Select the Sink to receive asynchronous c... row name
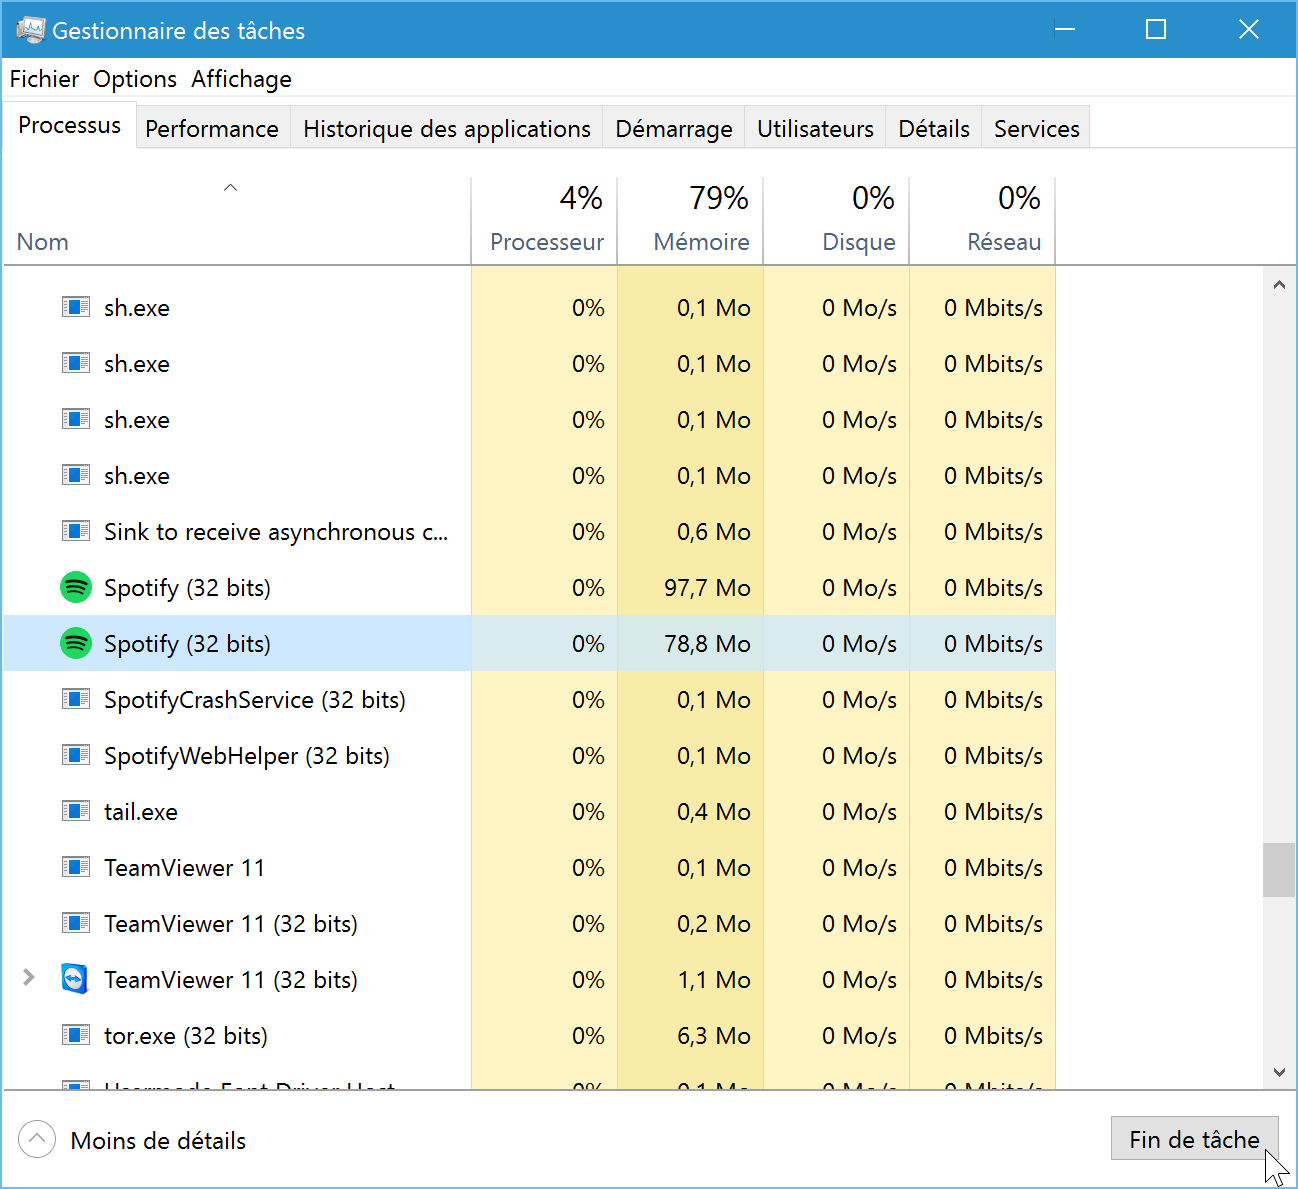Viewport: 1298px width, 1189px height. (x=276, y=532)
